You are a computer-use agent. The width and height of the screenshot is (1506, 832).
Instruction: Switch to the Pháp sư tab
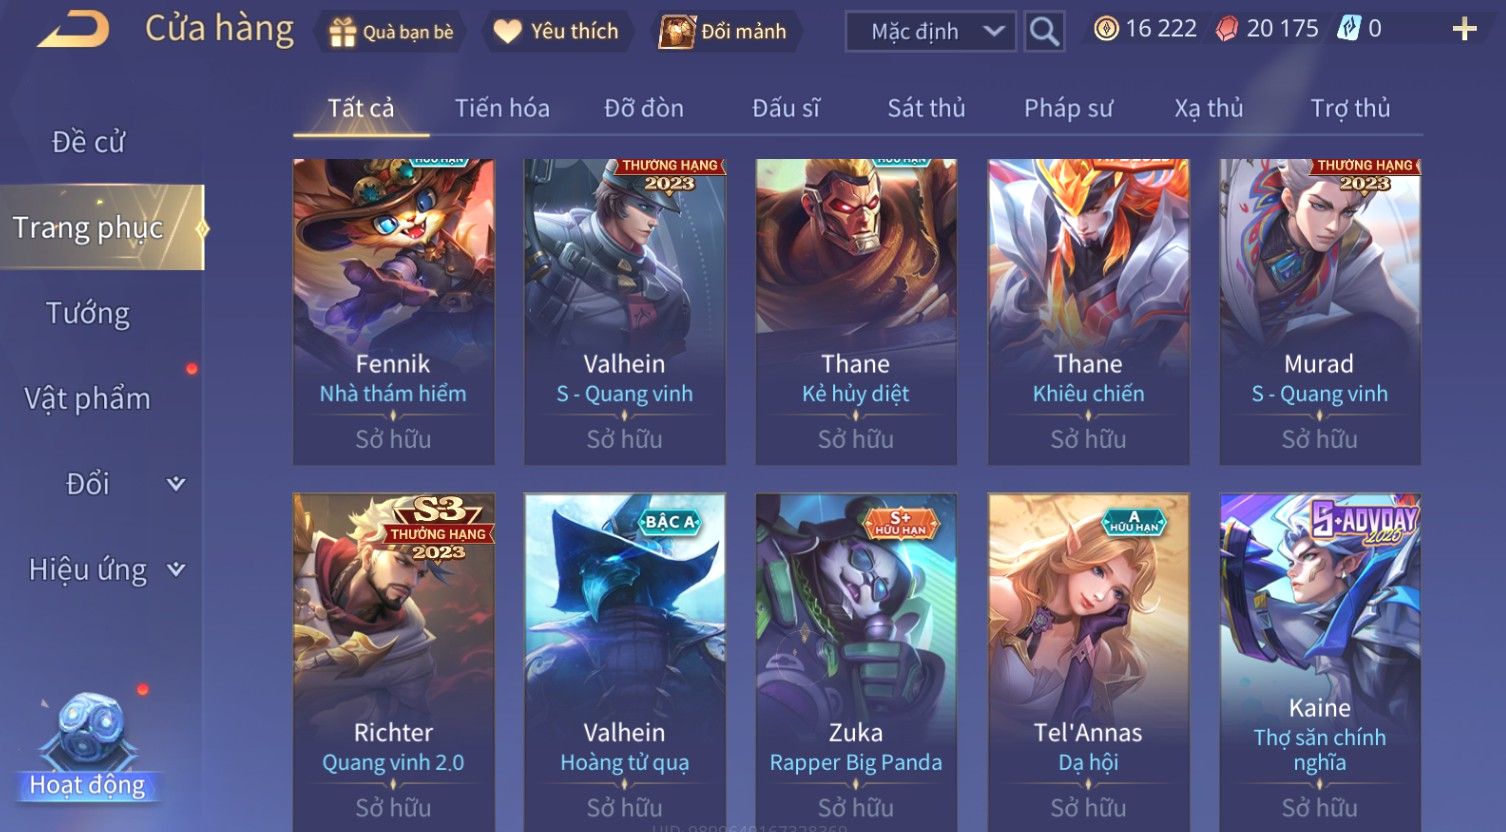pyautogui.click(x=1068, y=108)
